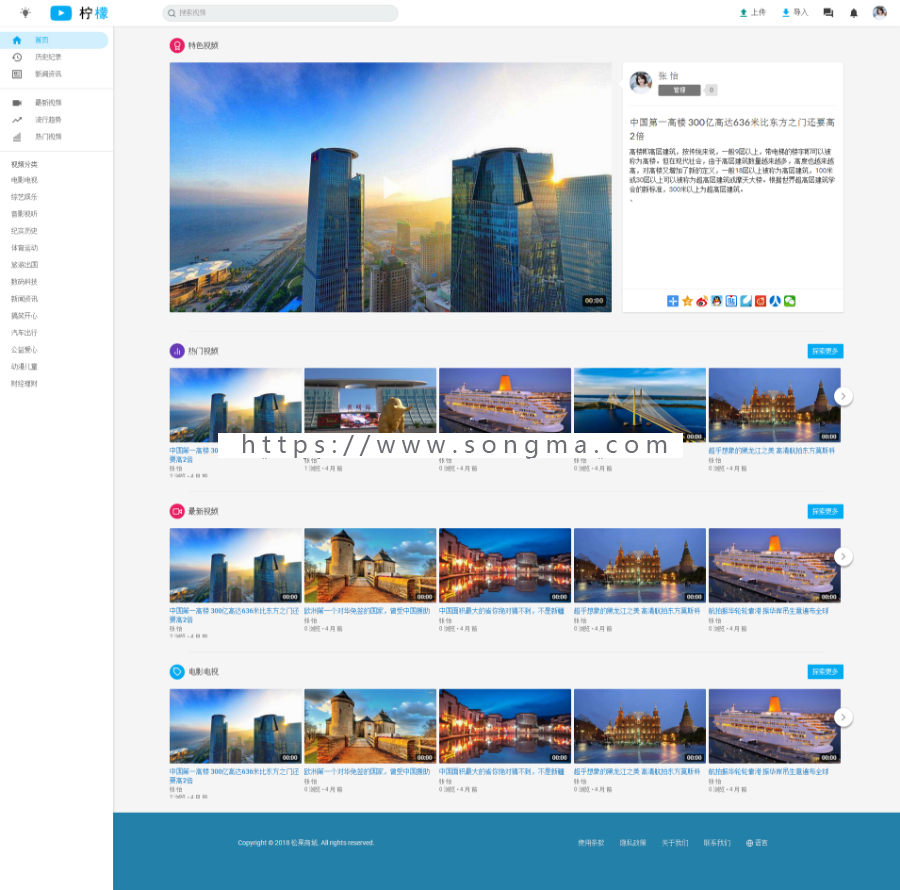Image resolution: width=900 pixels, height=890 pixels.
Task: Select 电影电视 category in sidebar list
Action: [24, 180]
